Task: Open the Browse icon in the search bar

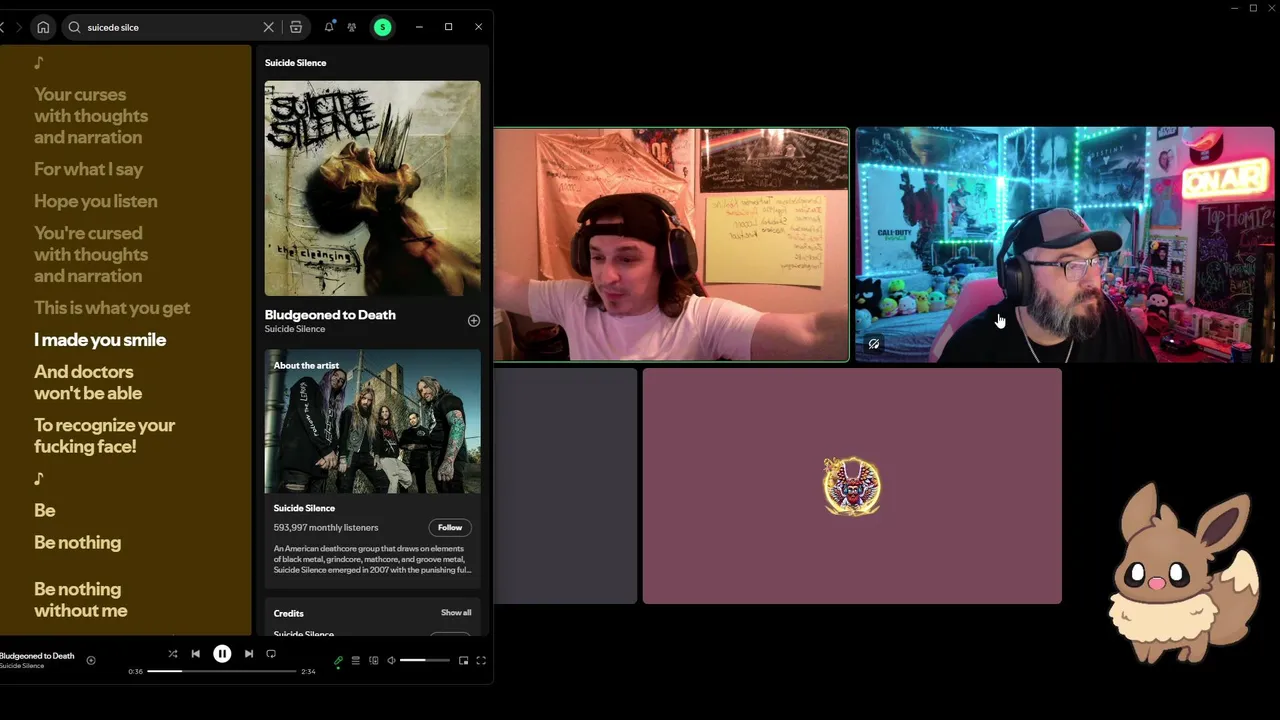Action: [x=296, y=27]
